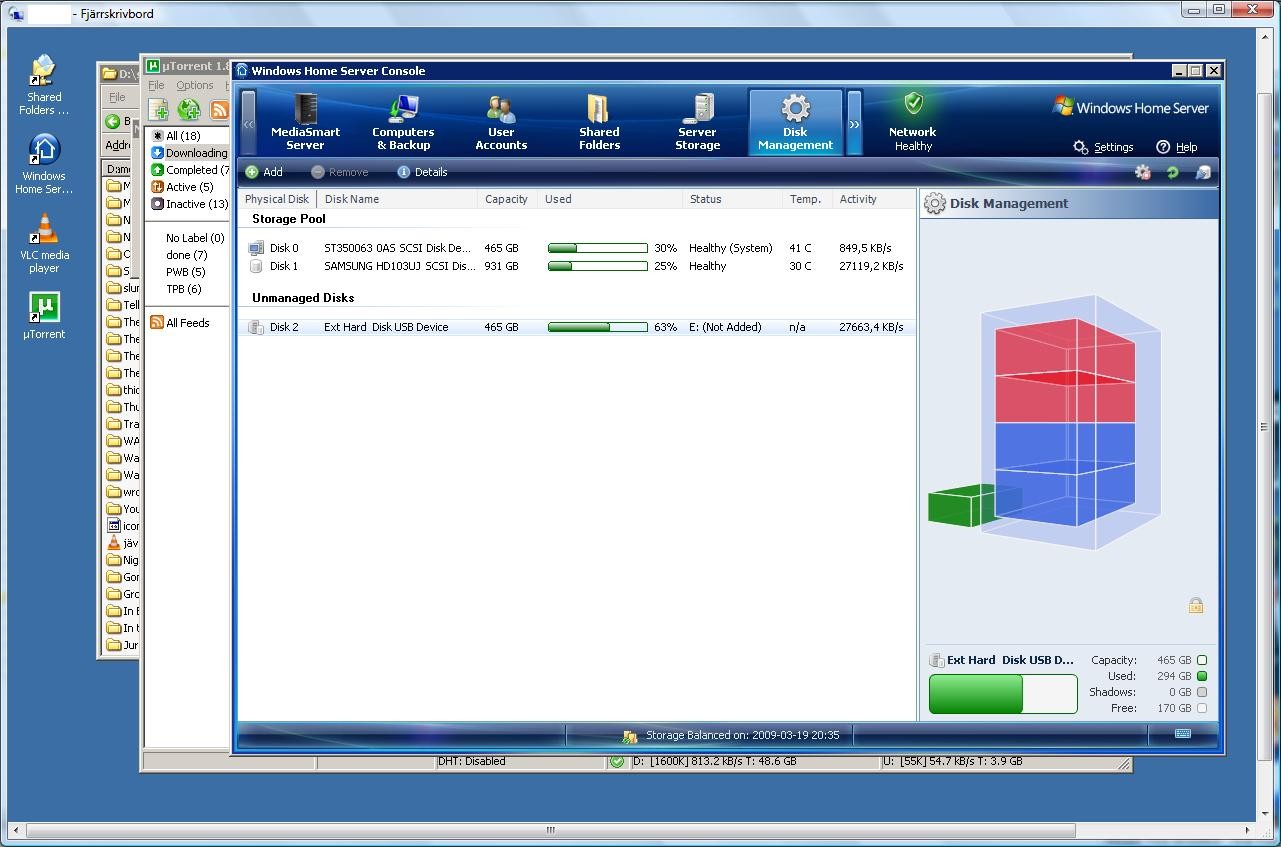Click the Disk Management gear icon in the side panel
This screenshot has height=847, width=1281.
point(935,204)
